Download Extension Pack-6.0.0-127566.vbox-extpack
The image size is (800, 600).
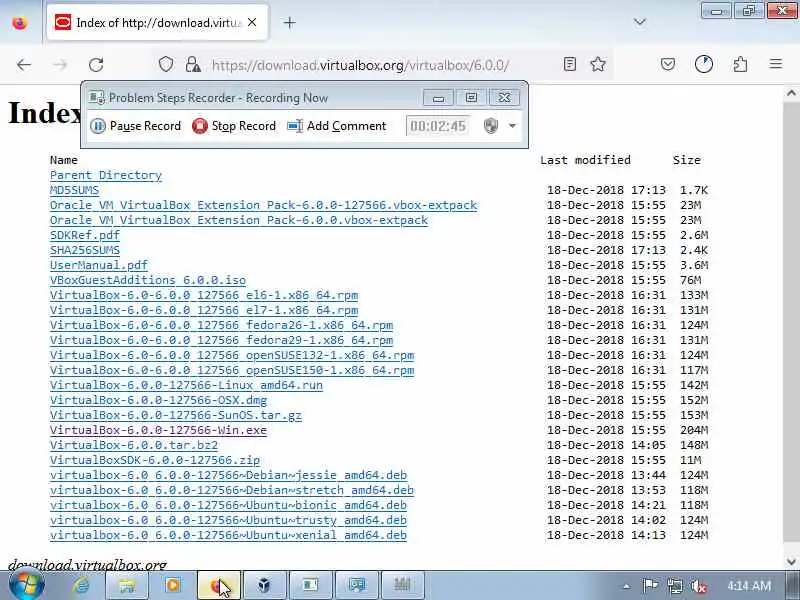point(263,205)
